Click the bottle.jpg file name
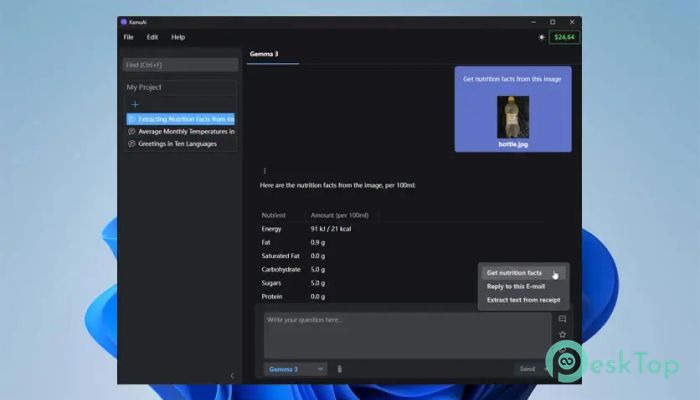700x400 pixels. 513,144
